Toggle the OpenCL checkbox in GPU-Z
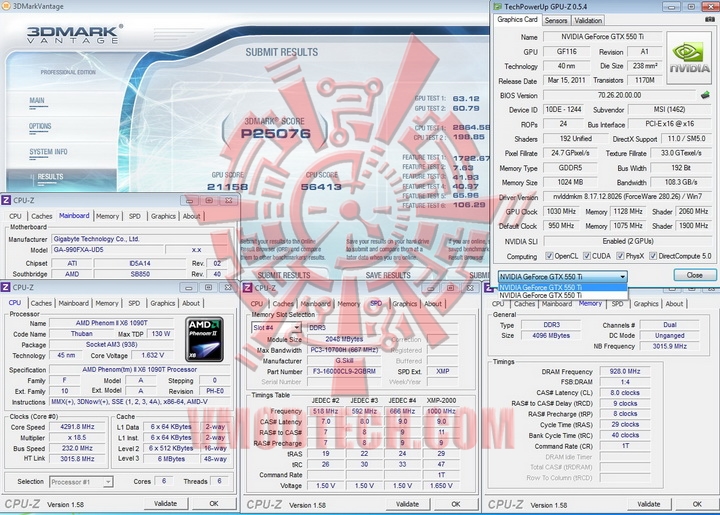 [x=549, y=256]
